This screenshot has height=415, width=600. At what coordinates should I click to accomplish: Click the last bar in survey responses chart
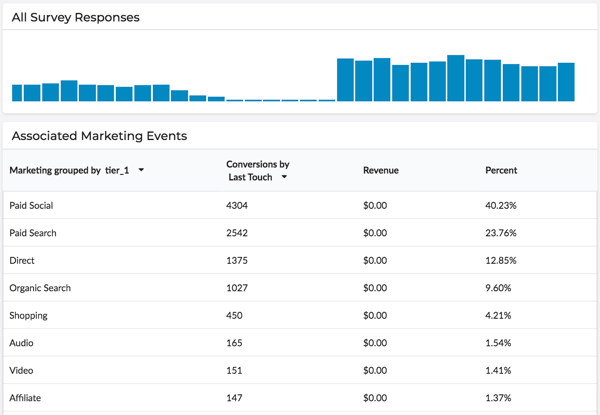point(566,82)
